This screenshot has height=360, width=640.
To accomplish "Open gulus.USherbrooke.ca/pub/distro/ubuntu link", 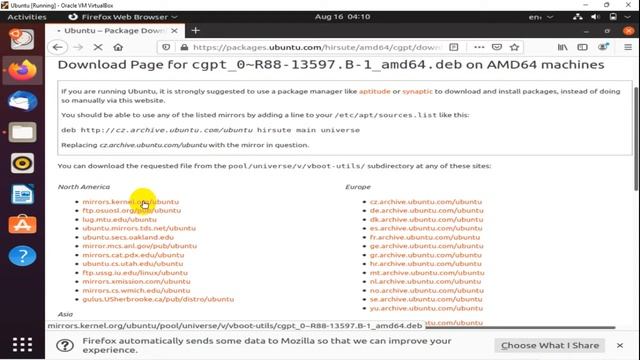I will point(158,299).
